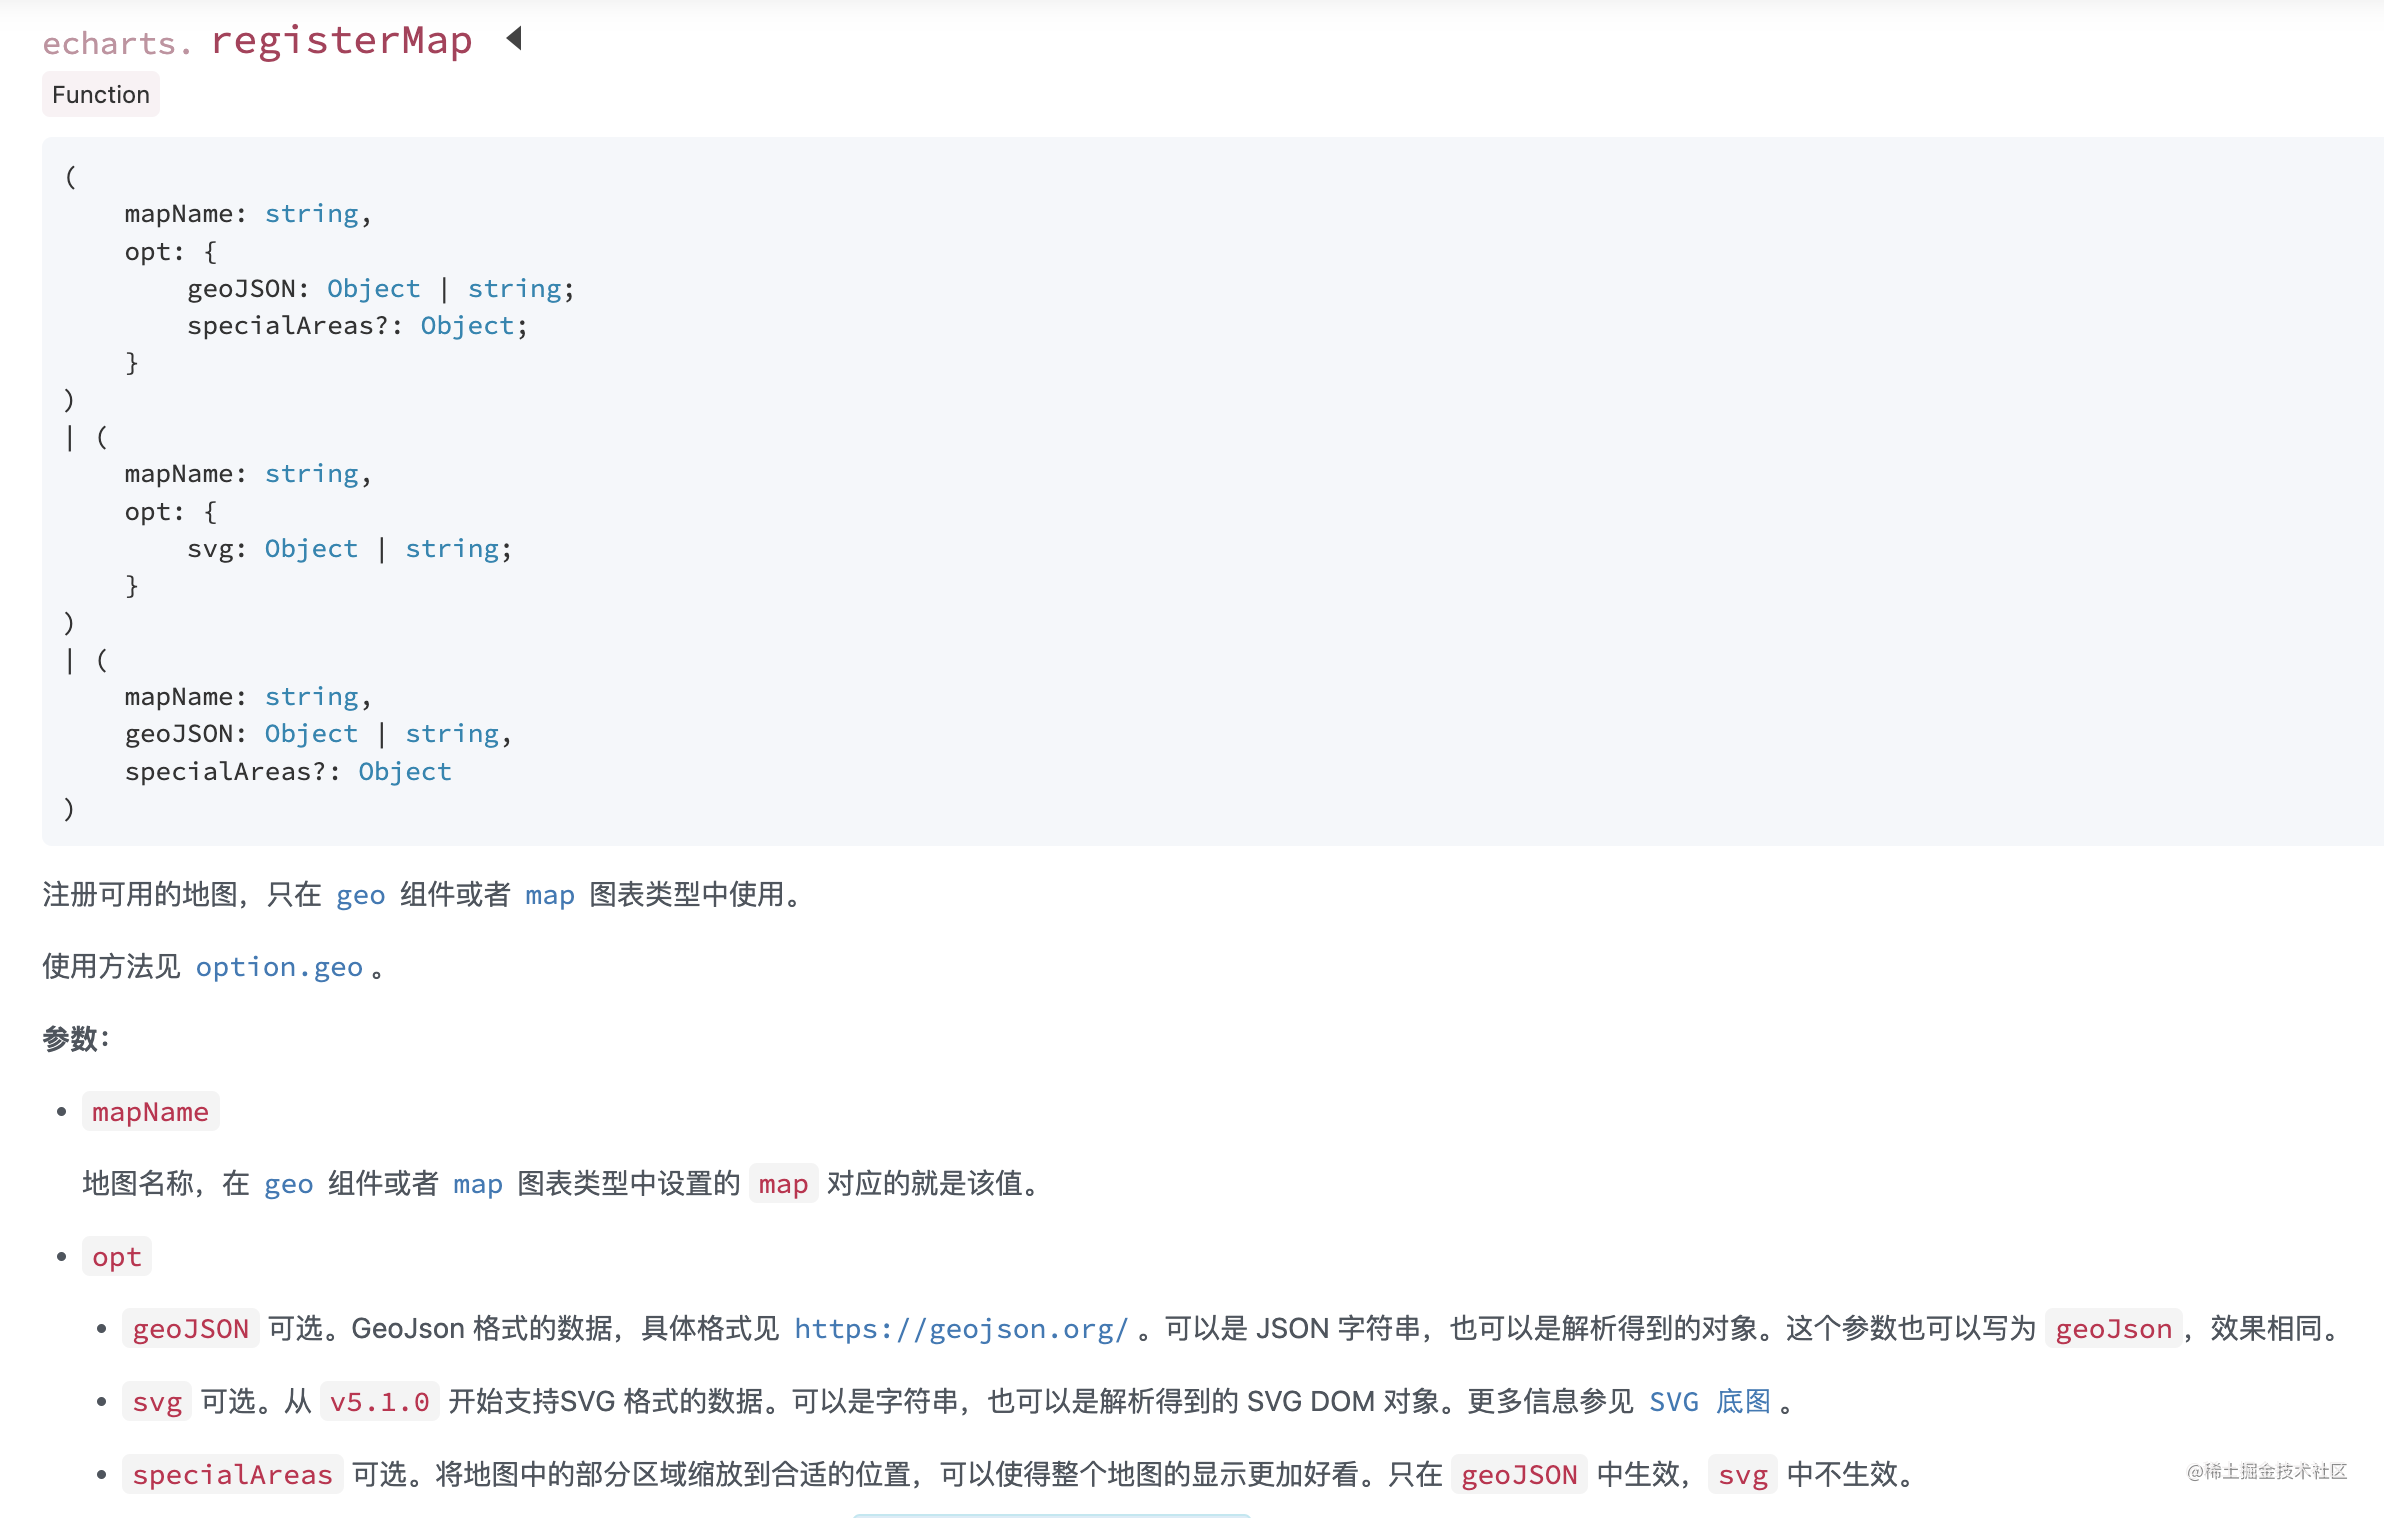Click the Object type link for geoJSON
The image size is (2384, 1518).
click(x=374, y=288)
